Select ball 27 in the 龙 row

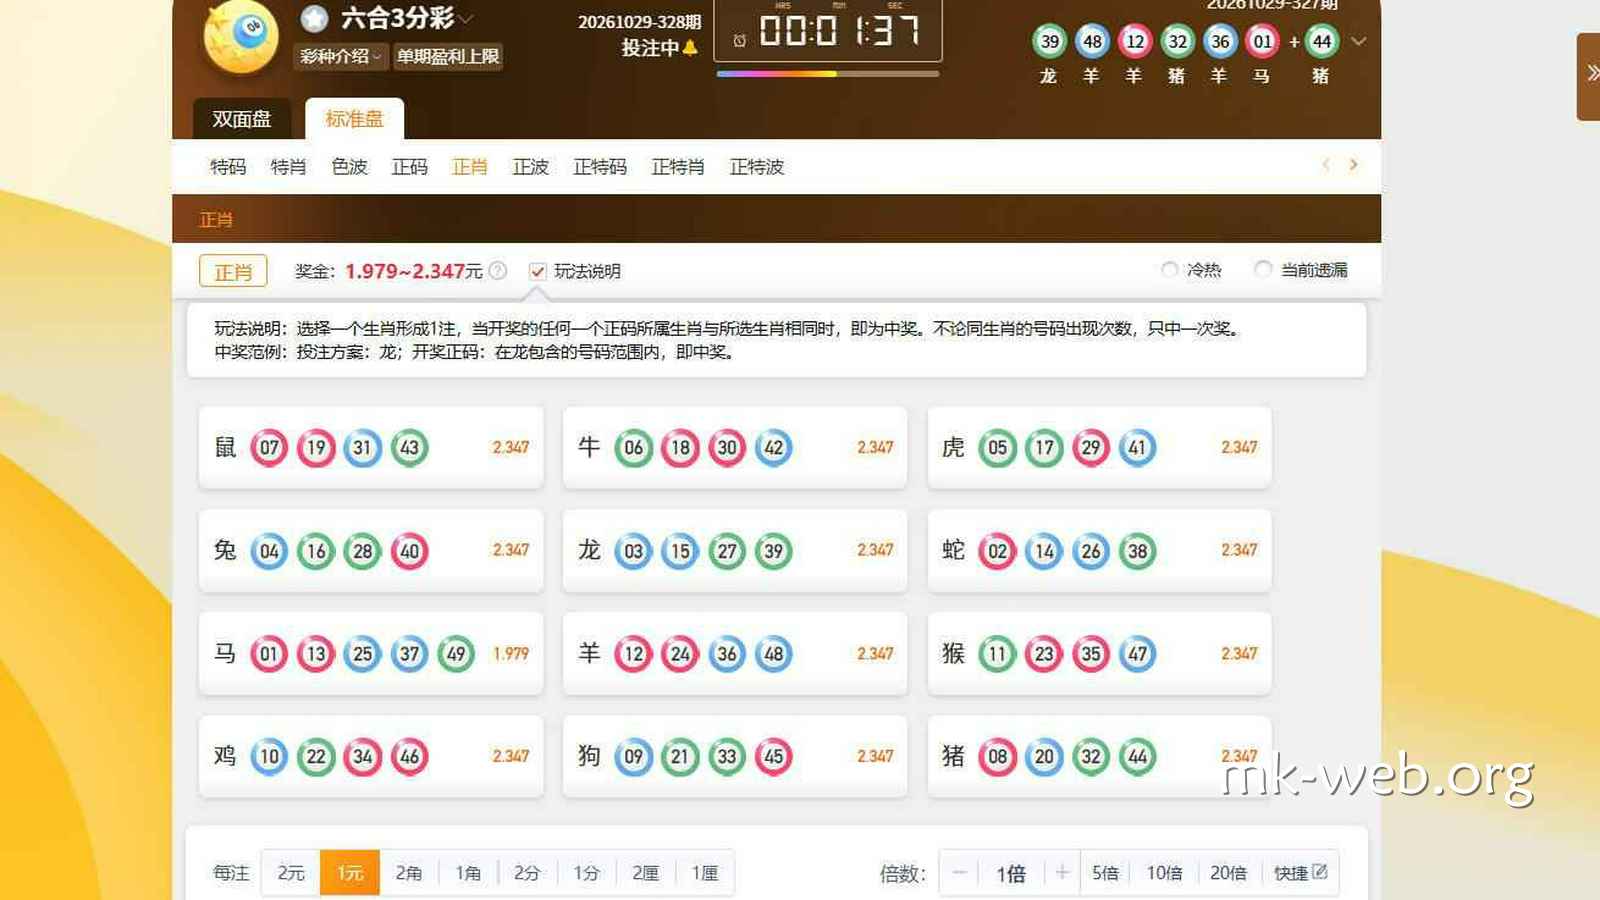coord(727,550)
